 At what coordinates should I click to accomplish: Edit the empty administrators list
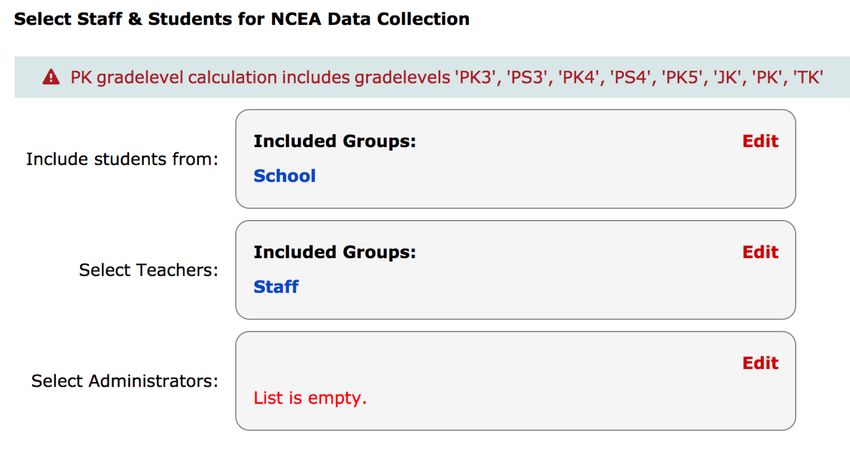[x=760, y=363]
